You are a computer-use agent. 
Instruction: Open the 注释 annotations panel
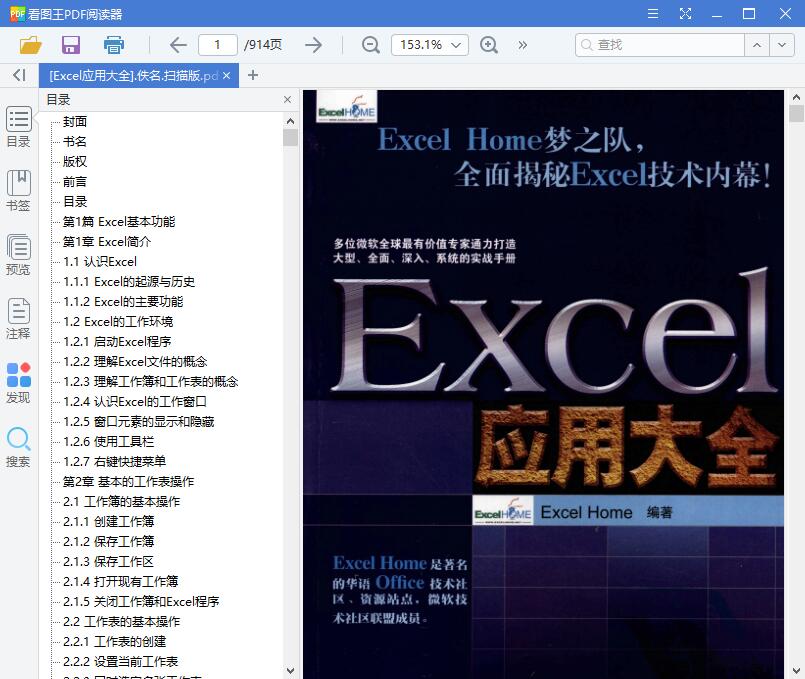[x=18, y=319]
